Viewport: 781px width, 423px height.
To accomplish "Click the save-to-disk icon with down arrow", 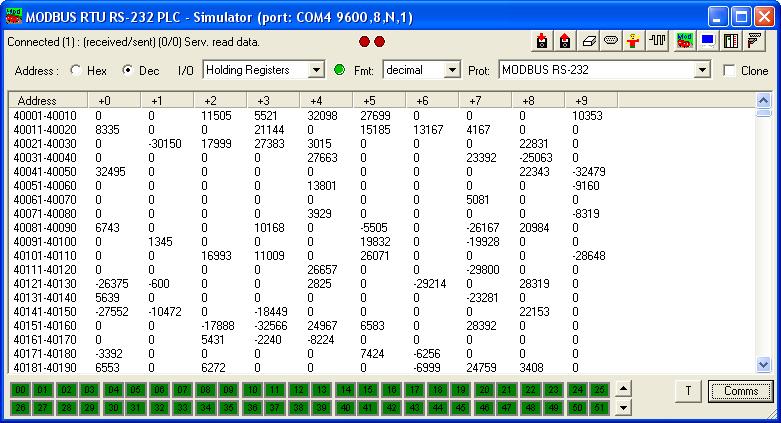I will point(542,41).
